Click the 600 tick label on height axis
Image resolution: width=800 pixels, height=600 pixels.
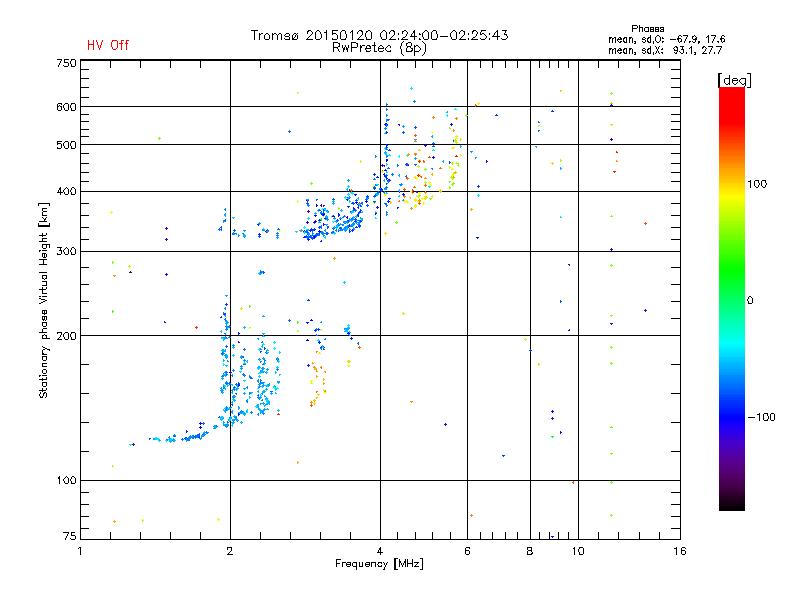click(x=66, y=107)
